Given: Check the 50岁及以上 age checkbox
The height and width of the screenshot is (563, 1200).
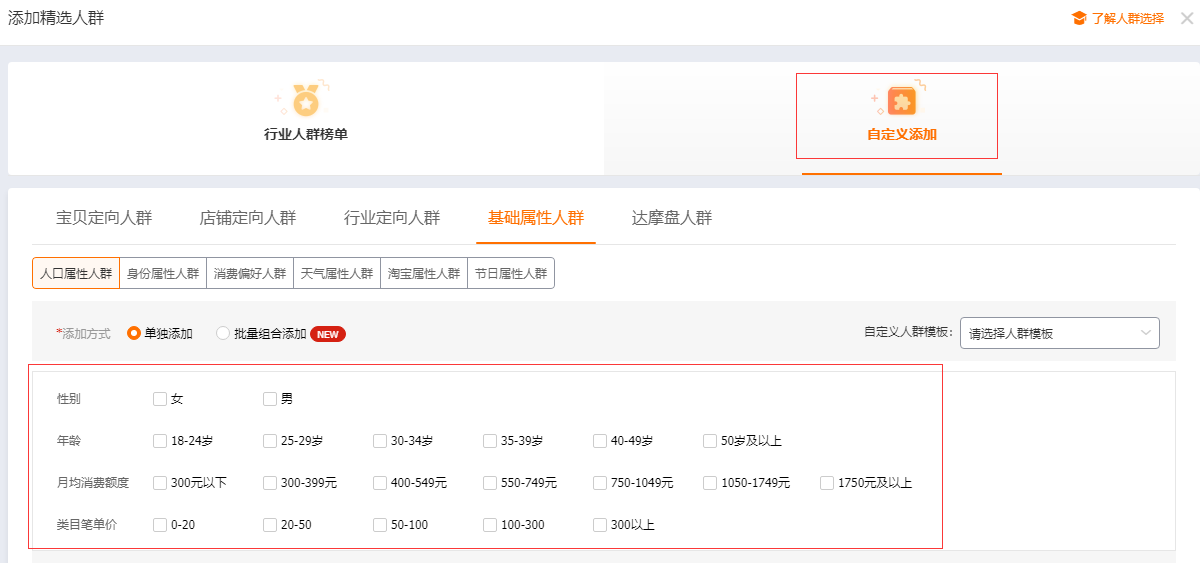Looking at the screenshot, I should tap(710, 441).
